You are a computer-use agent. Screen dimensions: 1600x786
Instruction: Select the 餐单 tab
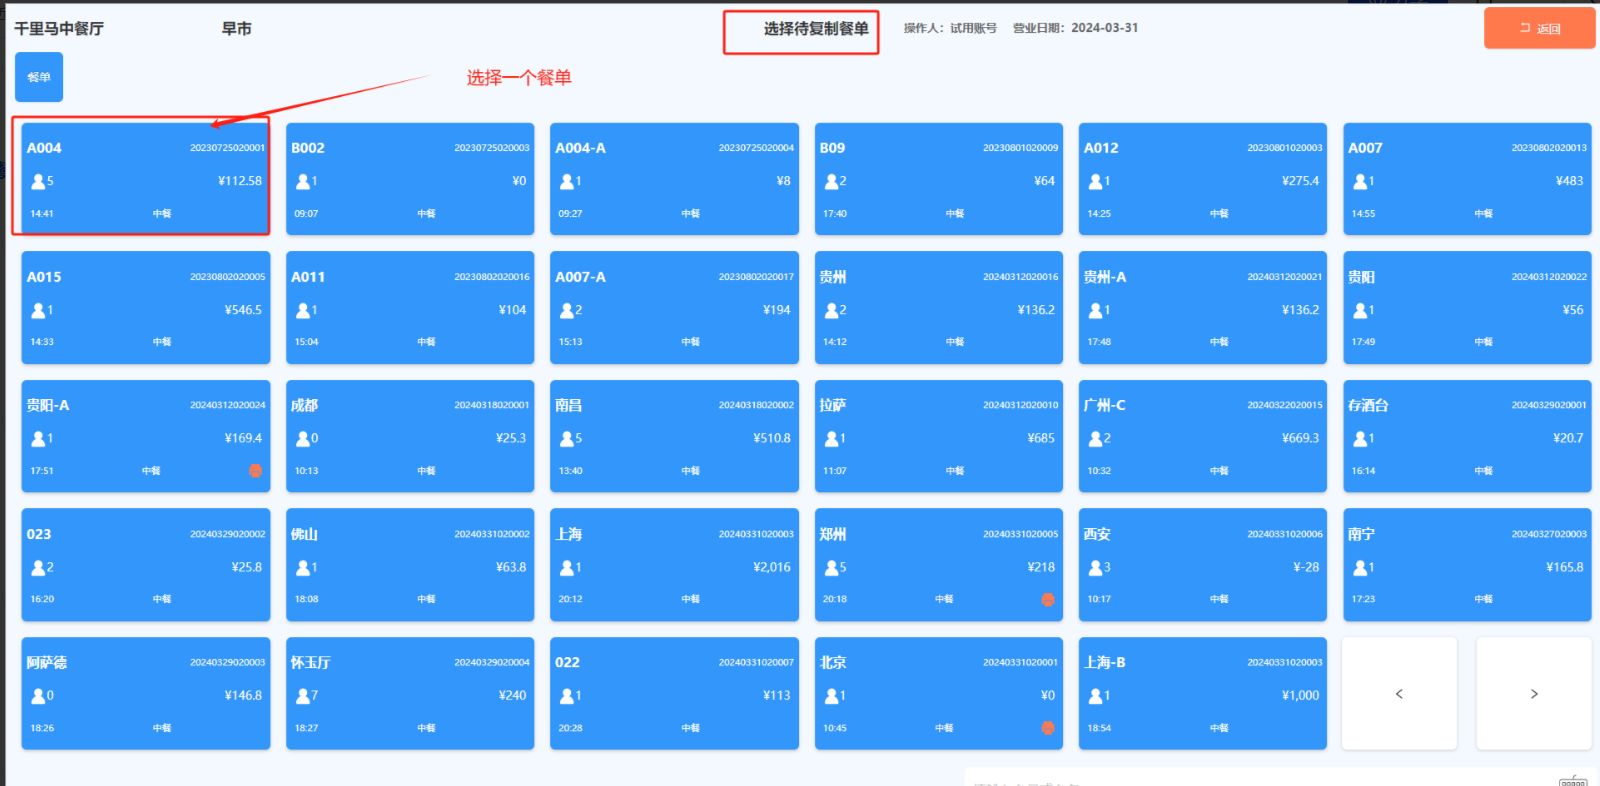pyautogui.click(x=39, y=77)
